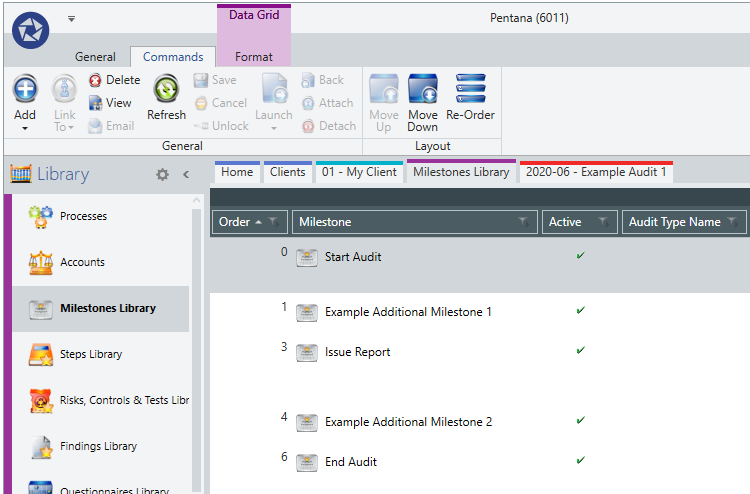Screen dimensions: 750x494
Task: Open the Order column filter
Action: pyautogui.click(x=274, y=222)
